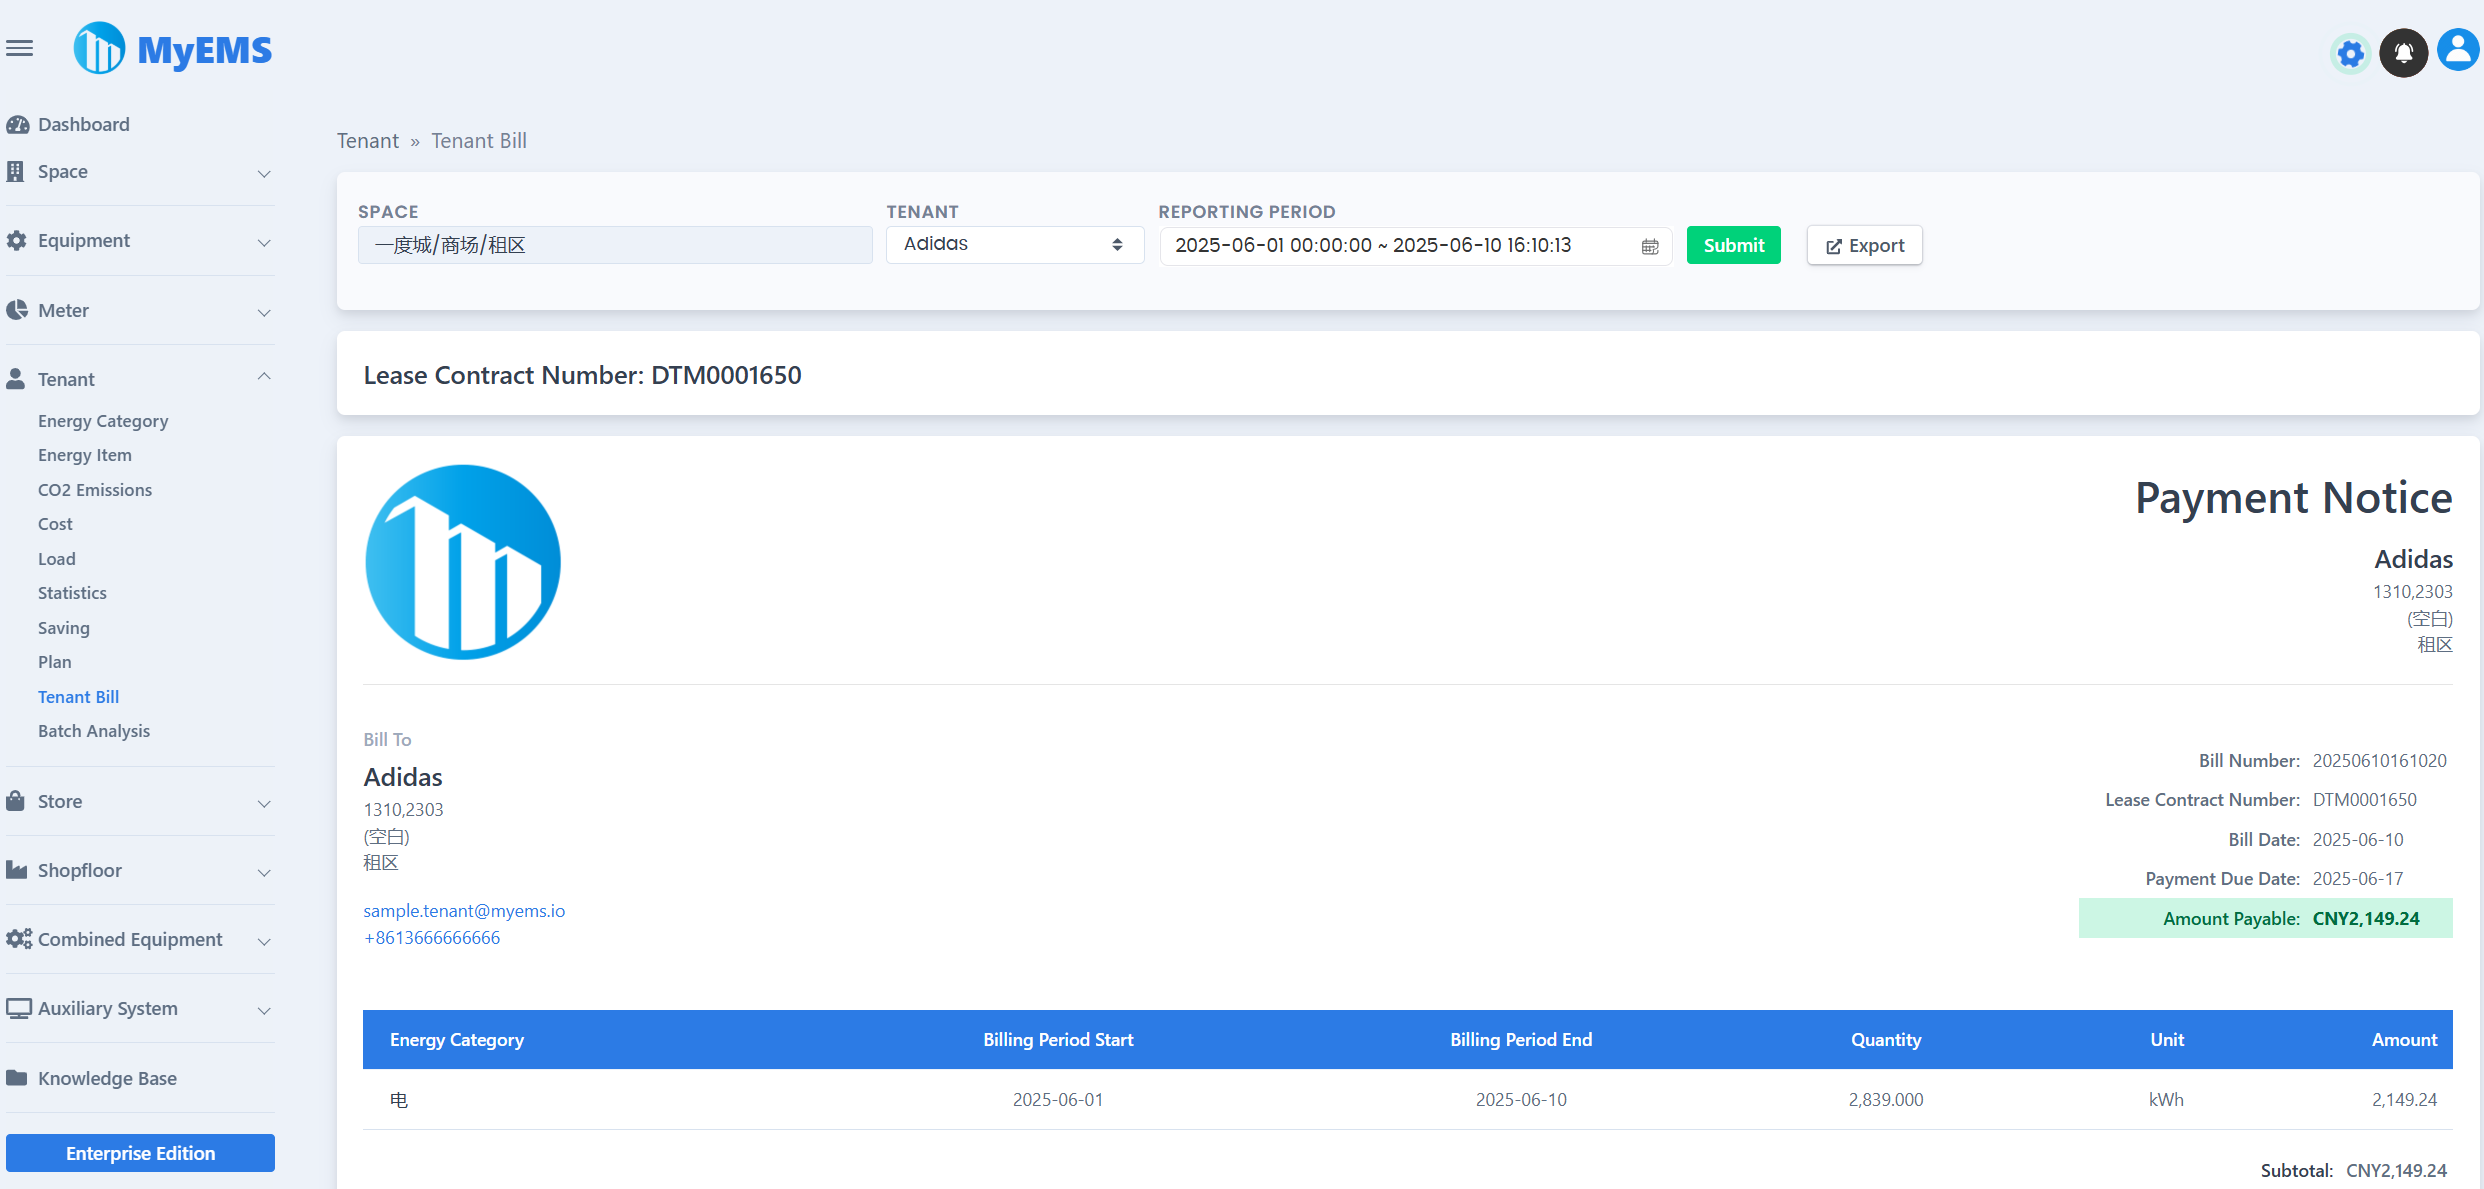
Task: Click the Enterprise Edition banner
Action: coord(140,1152)
